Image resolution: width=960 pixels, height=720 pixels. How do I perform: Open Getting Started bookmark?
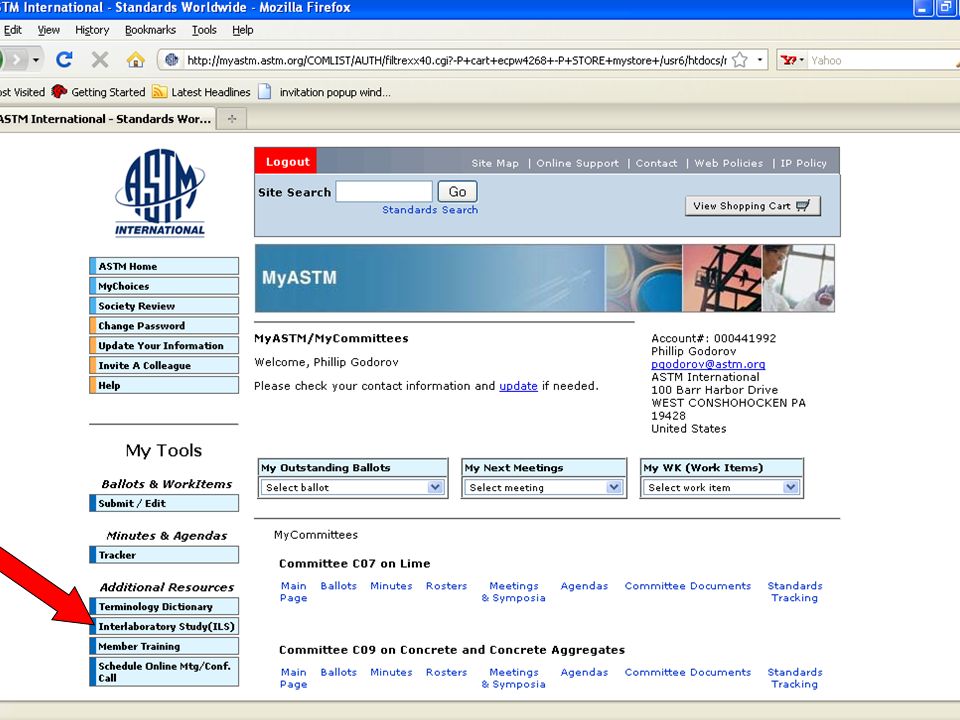tap(99, 92)
